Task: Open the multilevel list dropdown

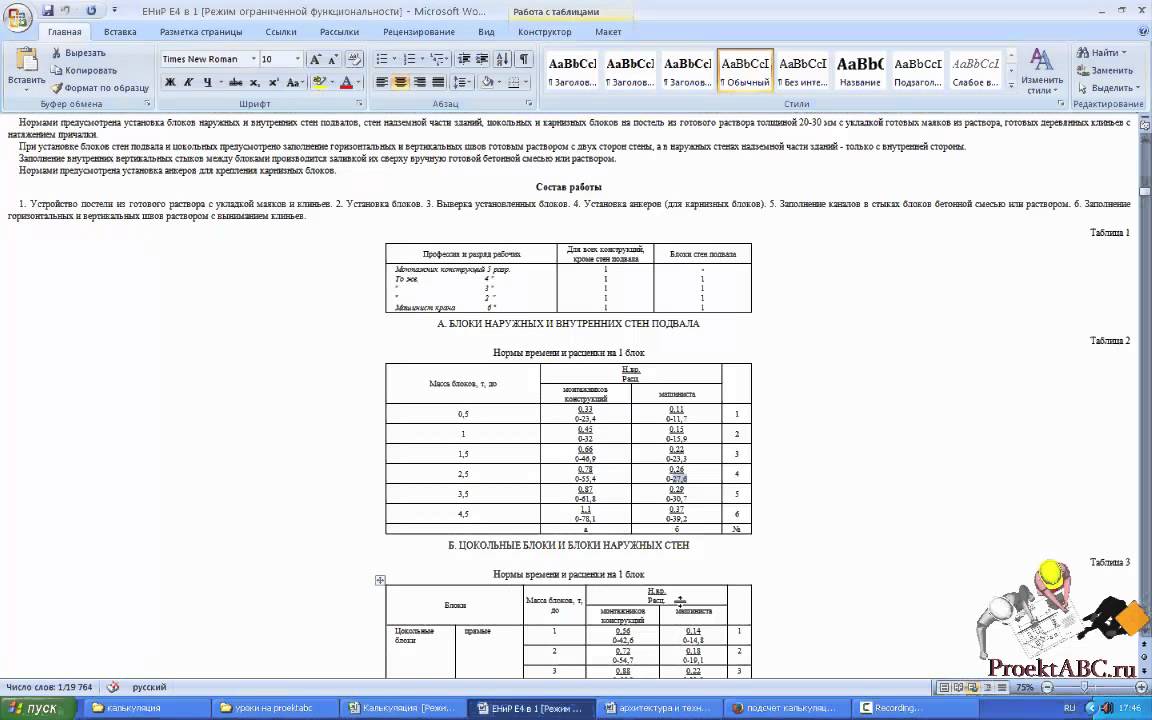Action: coord(447,59)
